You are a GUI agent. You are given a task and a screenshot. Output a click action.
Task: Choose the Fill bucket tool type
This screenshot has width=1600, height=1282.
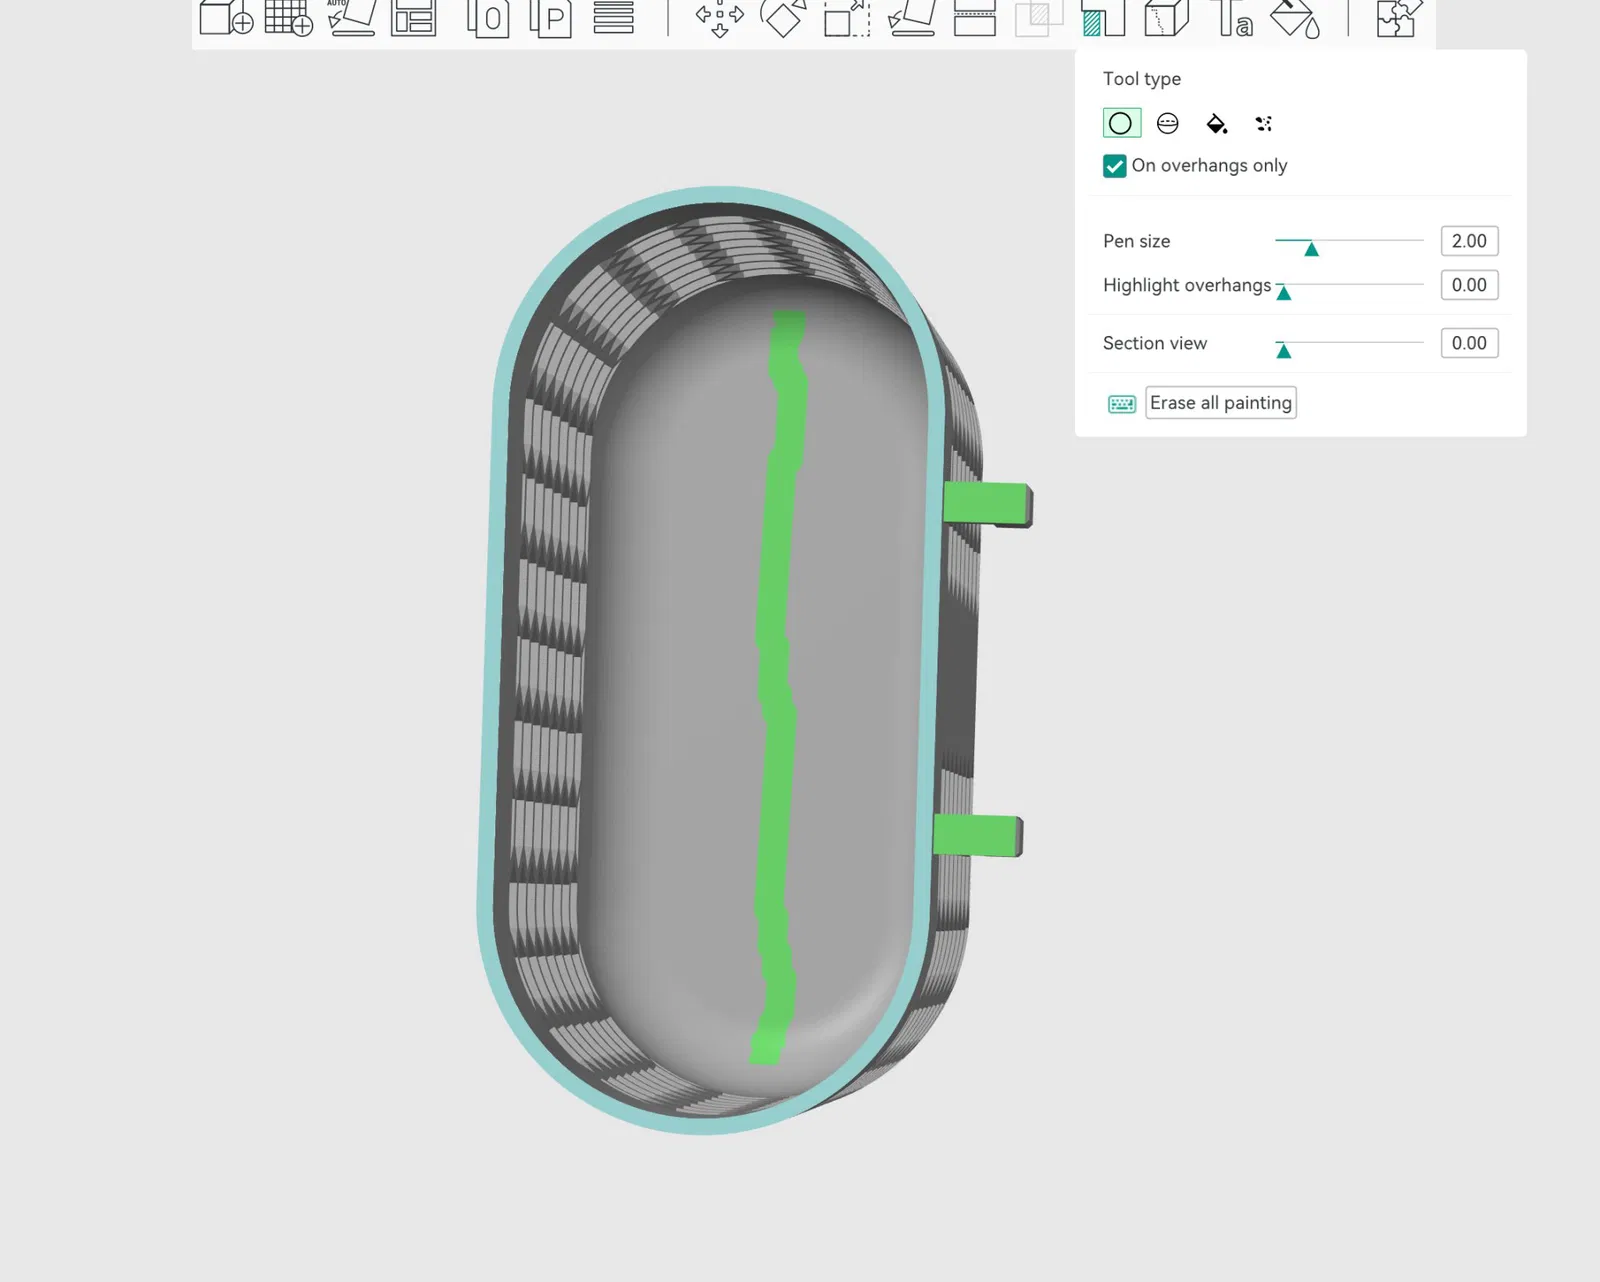pyautogui.click(x=1216, y=123)
